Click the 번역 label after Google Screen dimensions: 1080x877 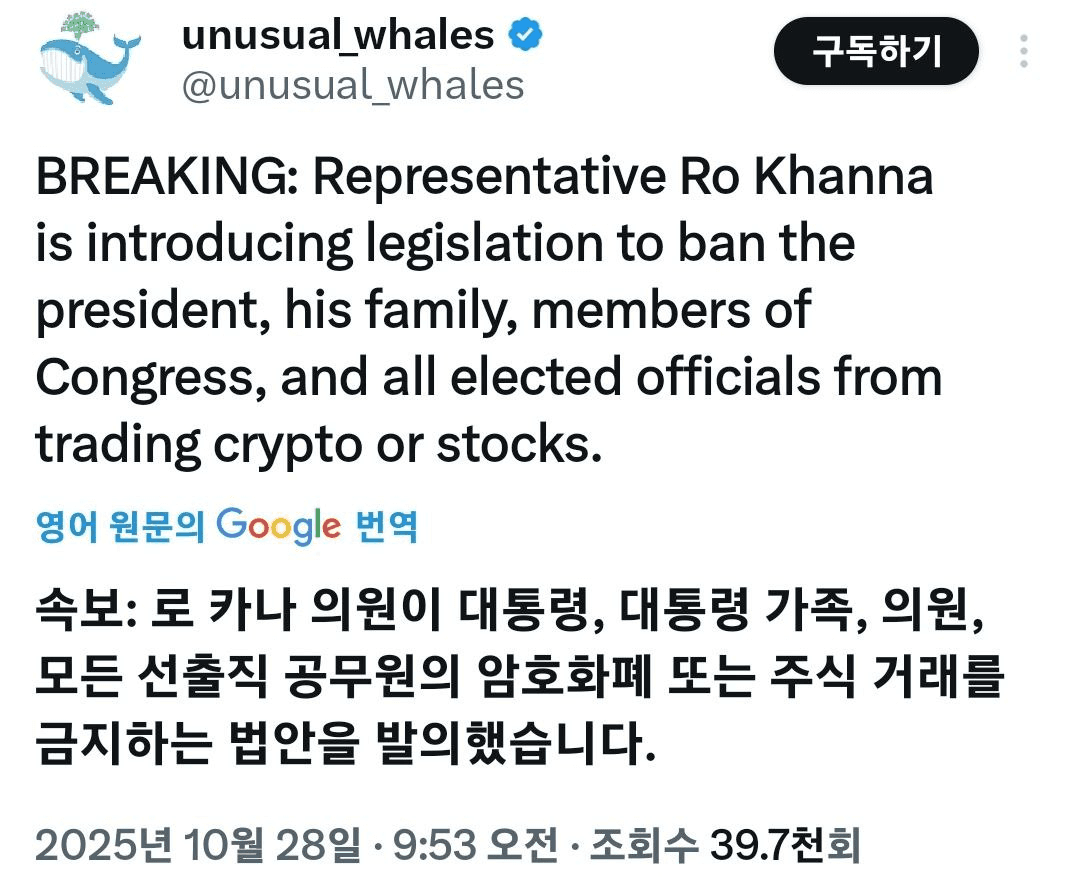(x=386, y=525)
